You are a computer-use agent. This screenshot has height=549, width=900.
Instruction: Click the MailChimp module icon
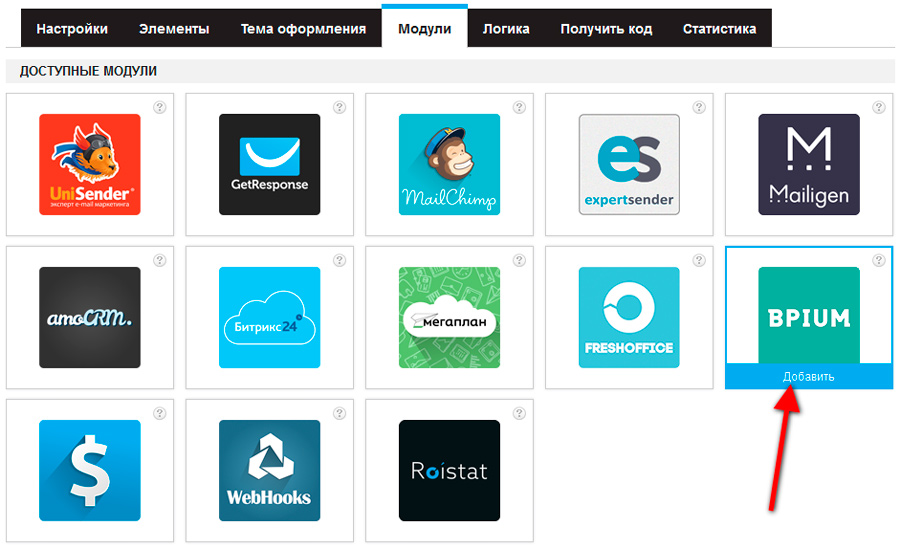click(449, 164)
